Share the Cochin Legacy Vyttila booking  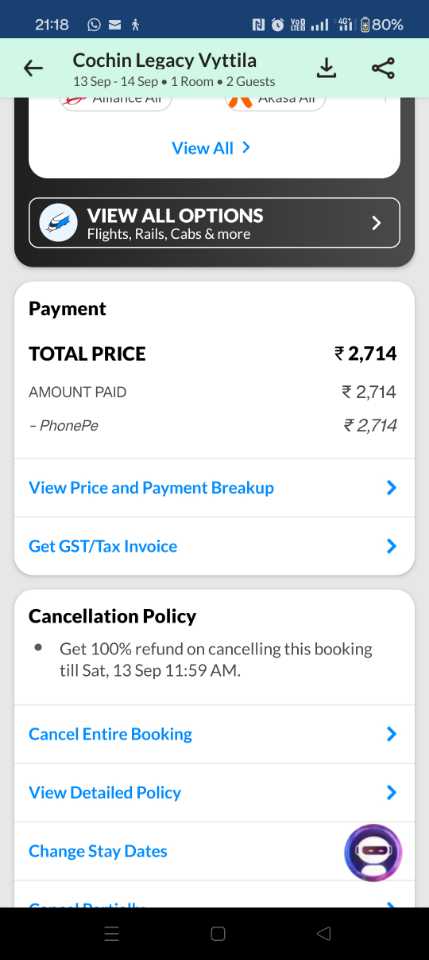click(384, 68)
